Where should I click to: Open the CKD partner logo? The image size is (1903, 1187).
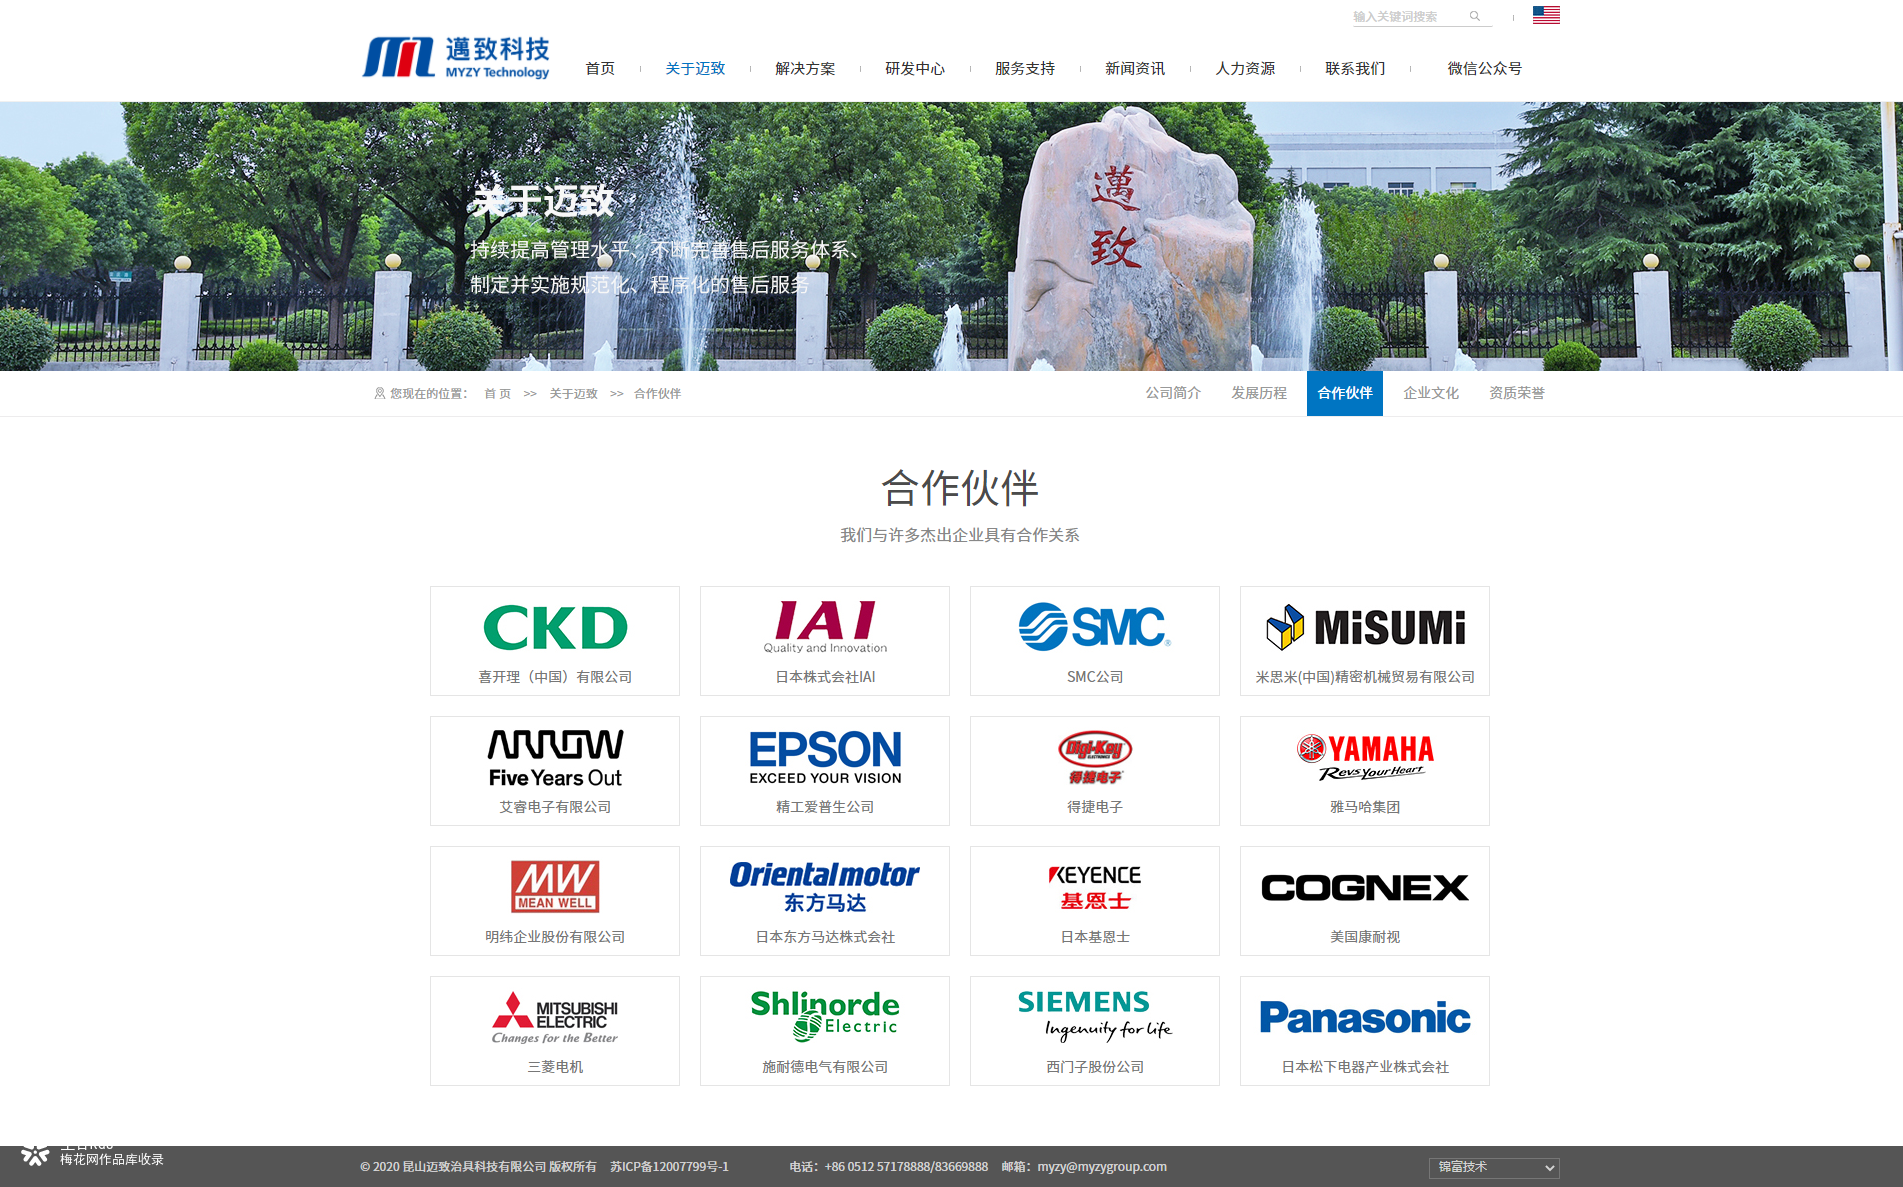(x=555, y=628)
